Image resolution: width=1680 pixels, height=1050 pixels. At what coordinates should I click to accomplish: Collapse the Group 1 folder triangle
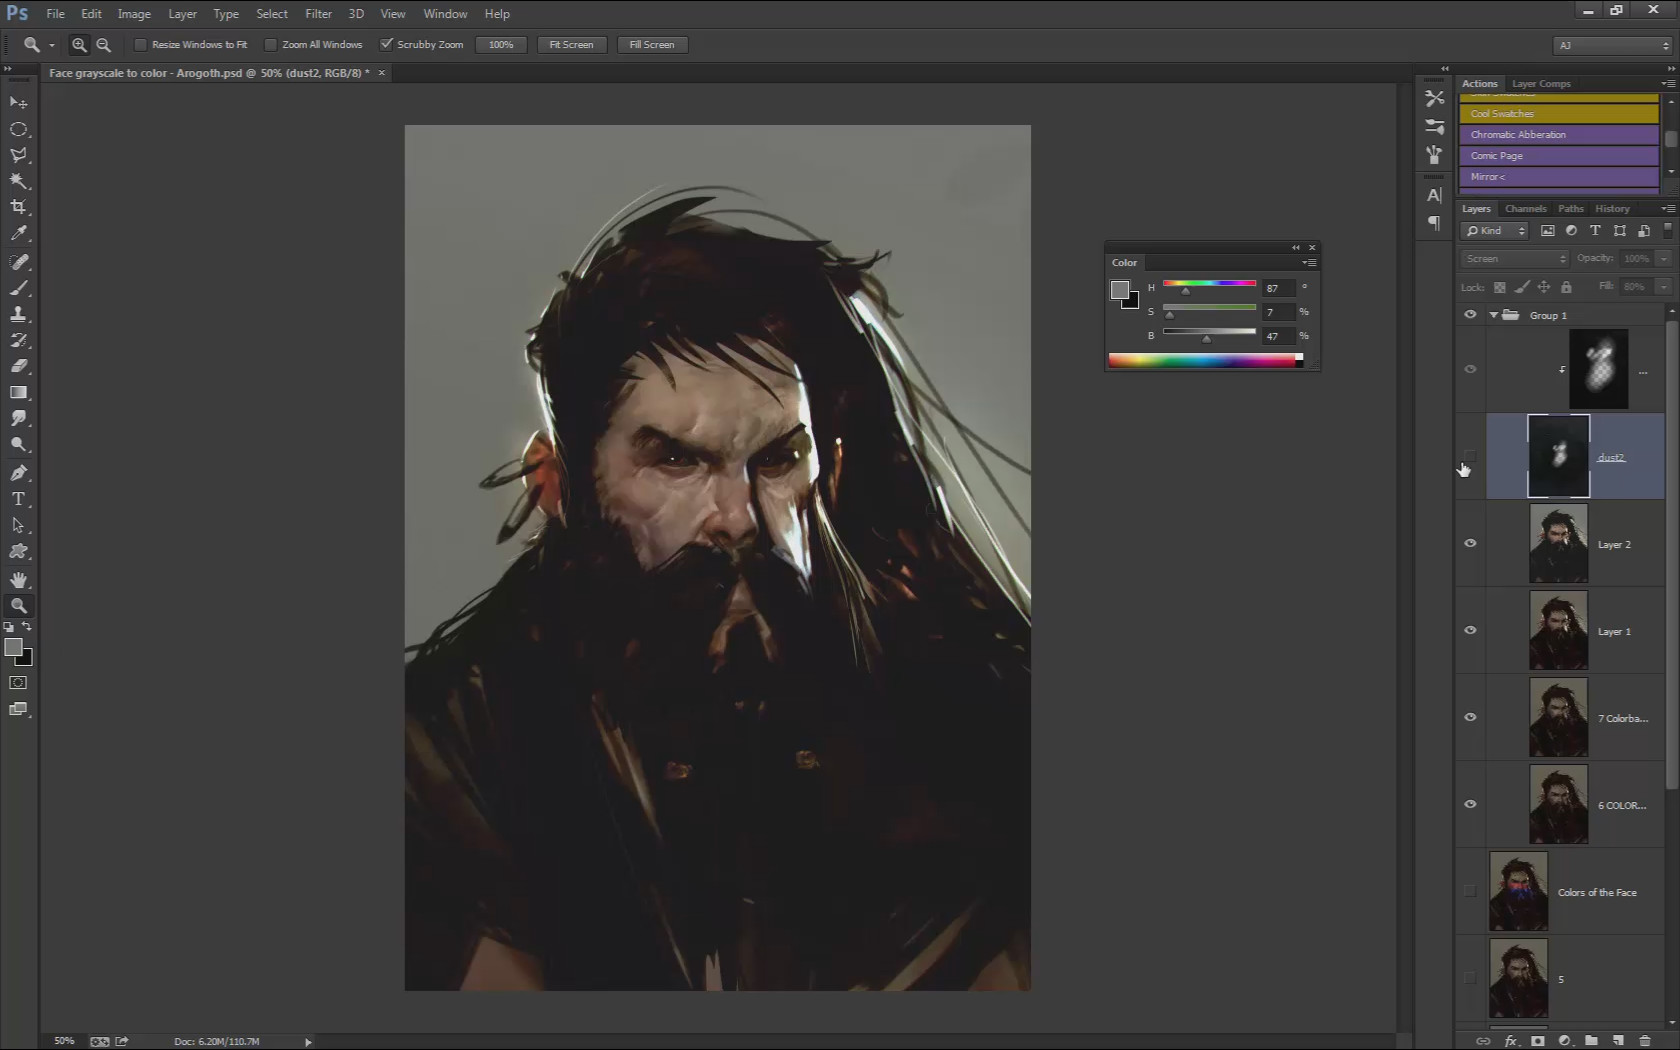tap(1494, 315)
